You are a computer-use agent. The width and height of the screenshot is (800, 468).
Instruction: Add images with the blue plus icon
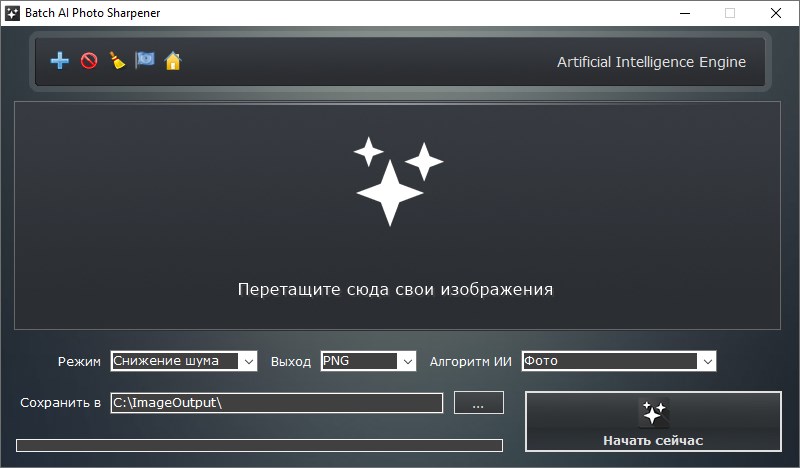click(60, 61)
